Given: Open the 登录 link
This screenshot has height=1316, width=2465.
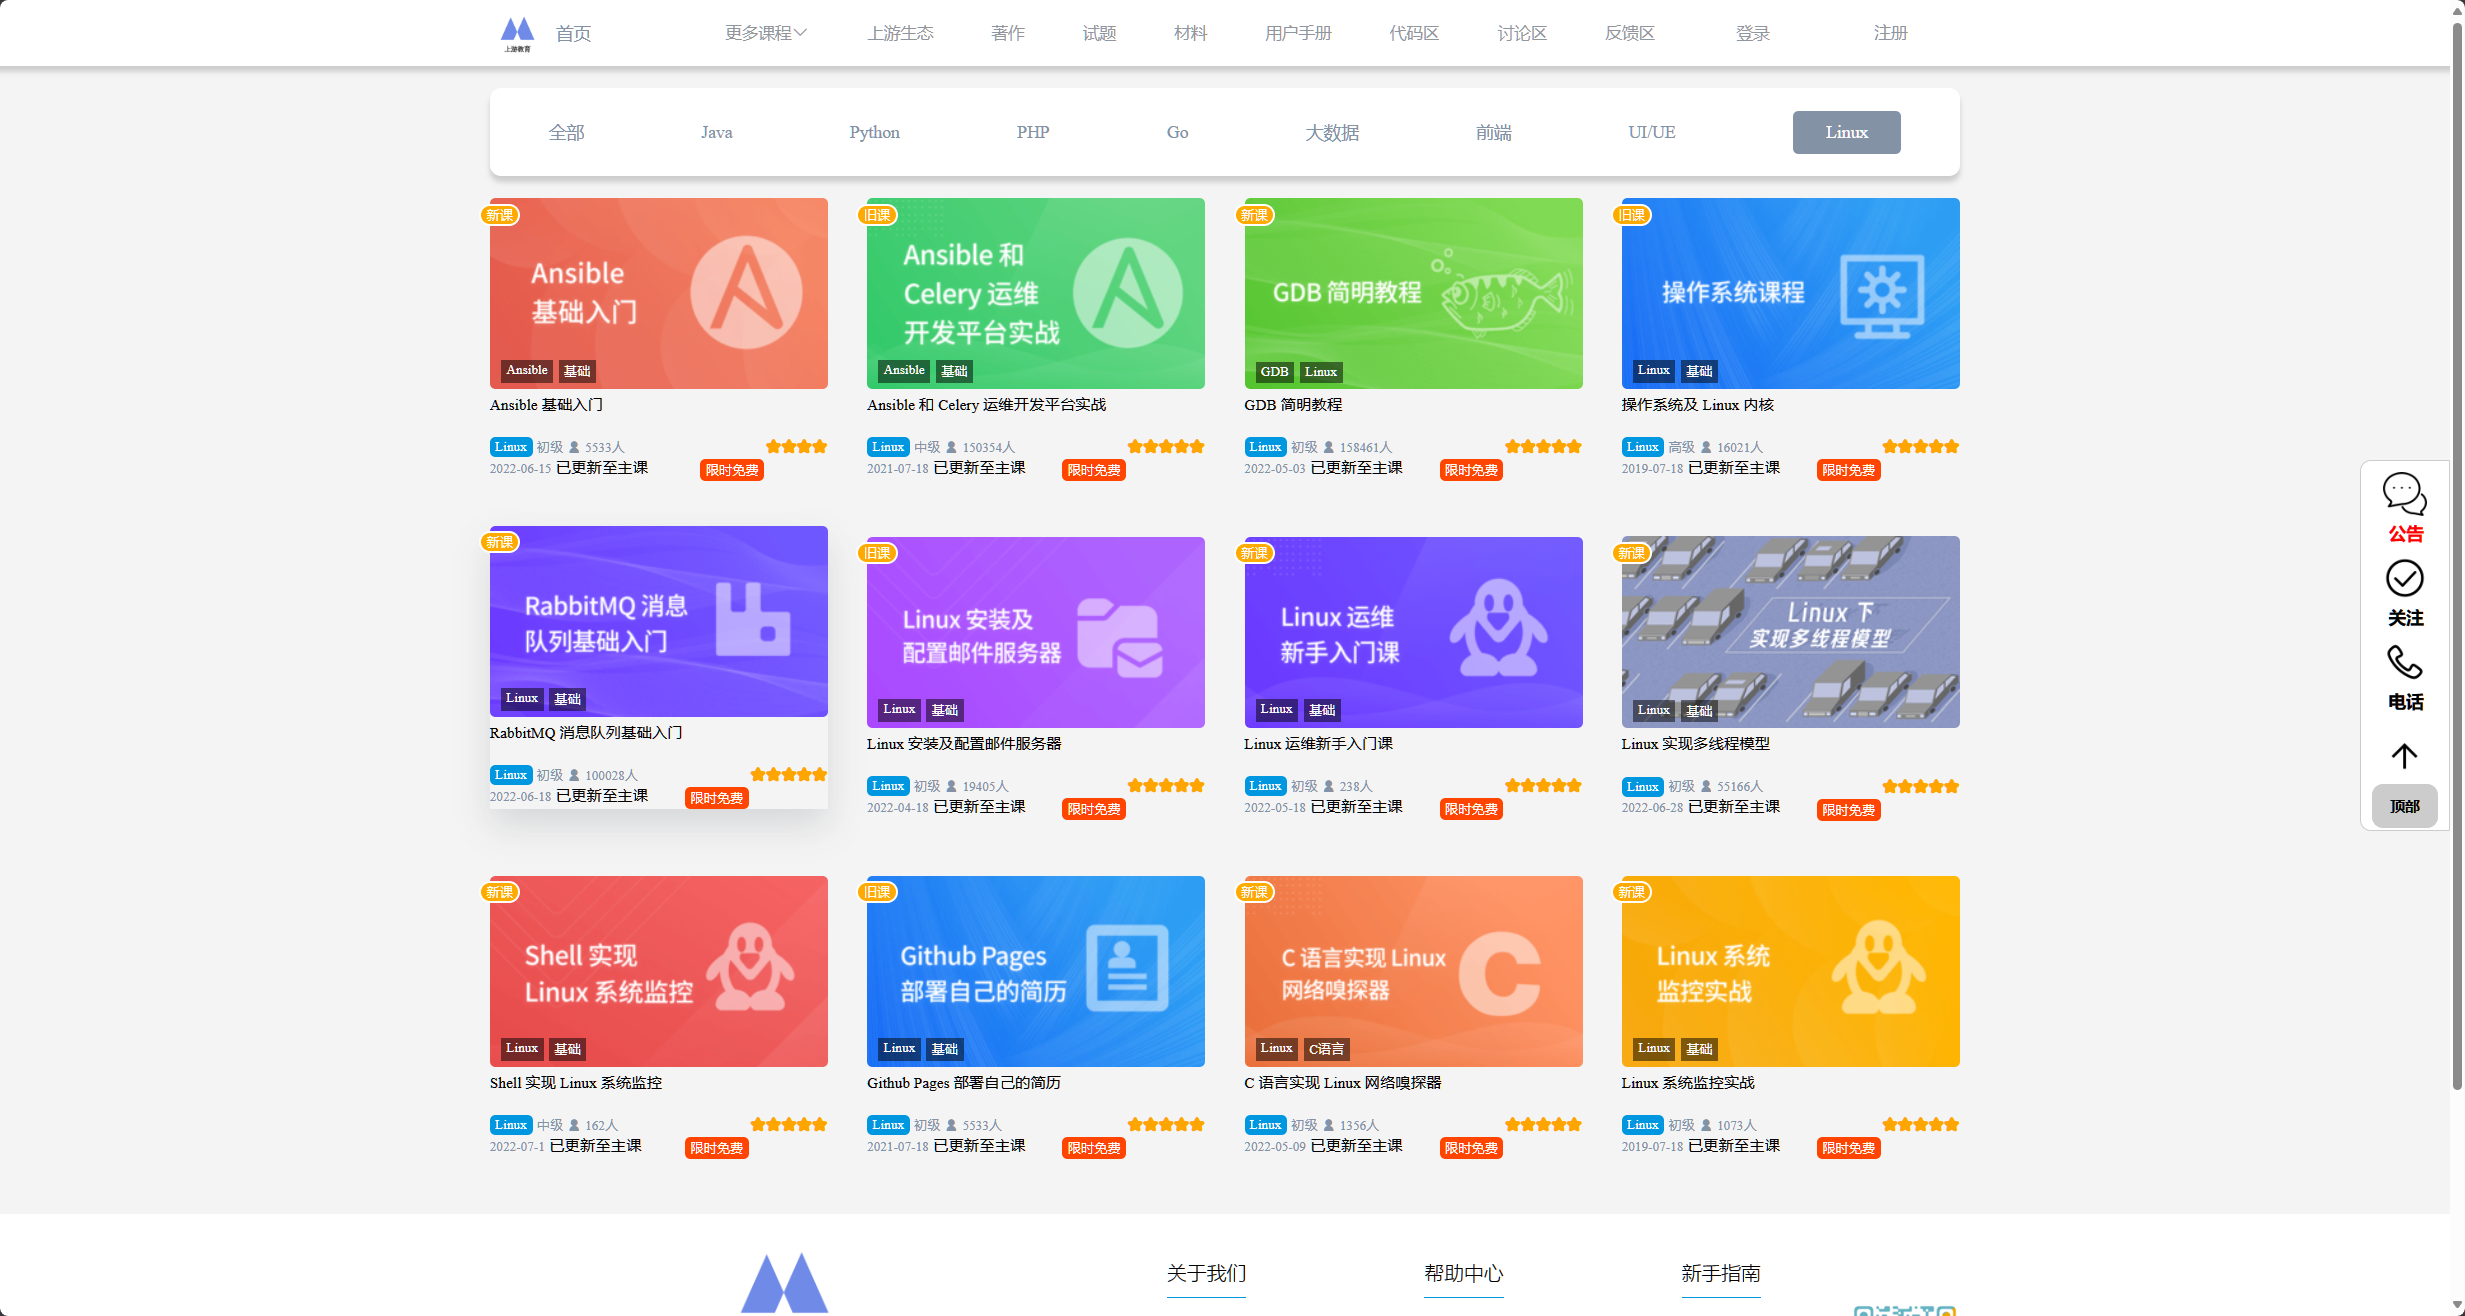Looking at the screenshot, I should click(x=1752, y=33).
